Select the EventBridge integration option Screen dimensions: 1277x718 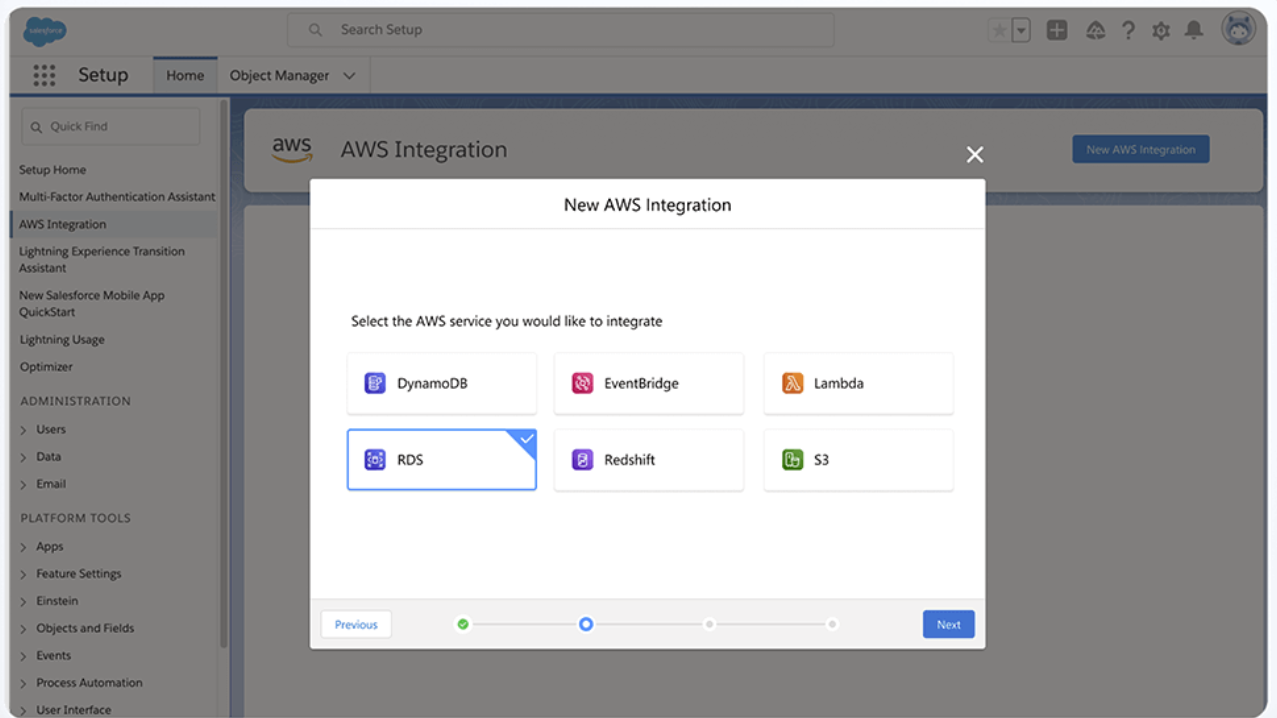pyautogui.click(x=648, y=383)
